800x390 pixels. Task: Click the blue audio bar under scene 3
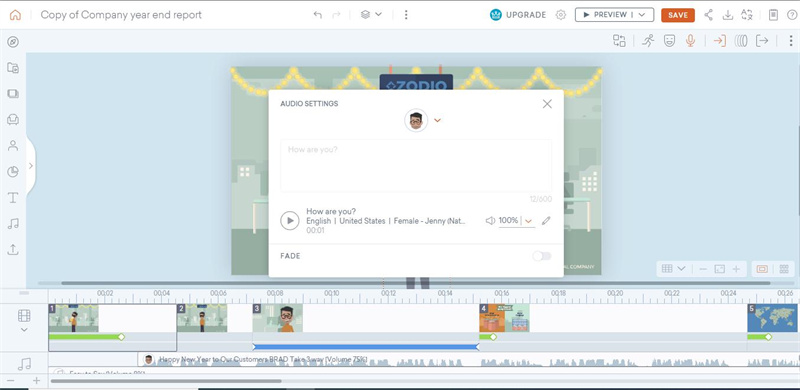[x=365, y=347]
